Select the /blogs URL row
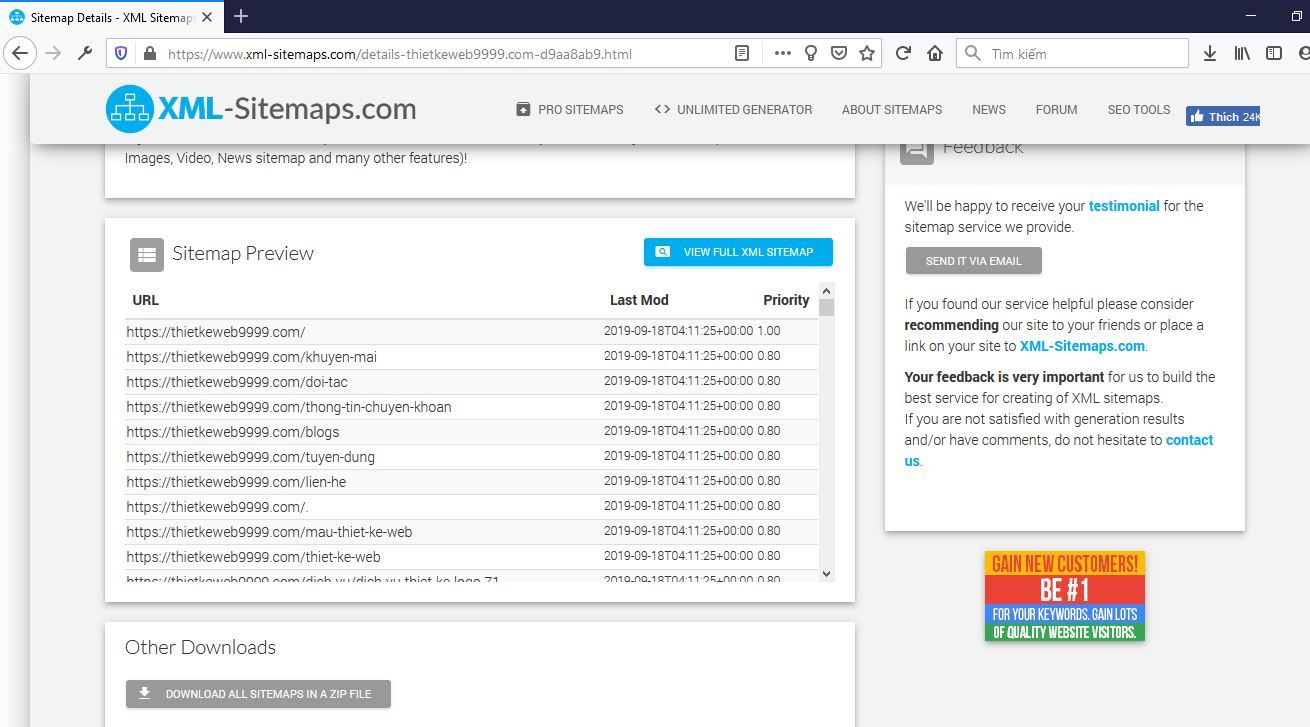Viewport: 1310px width, 727px height. coord(233,432)
